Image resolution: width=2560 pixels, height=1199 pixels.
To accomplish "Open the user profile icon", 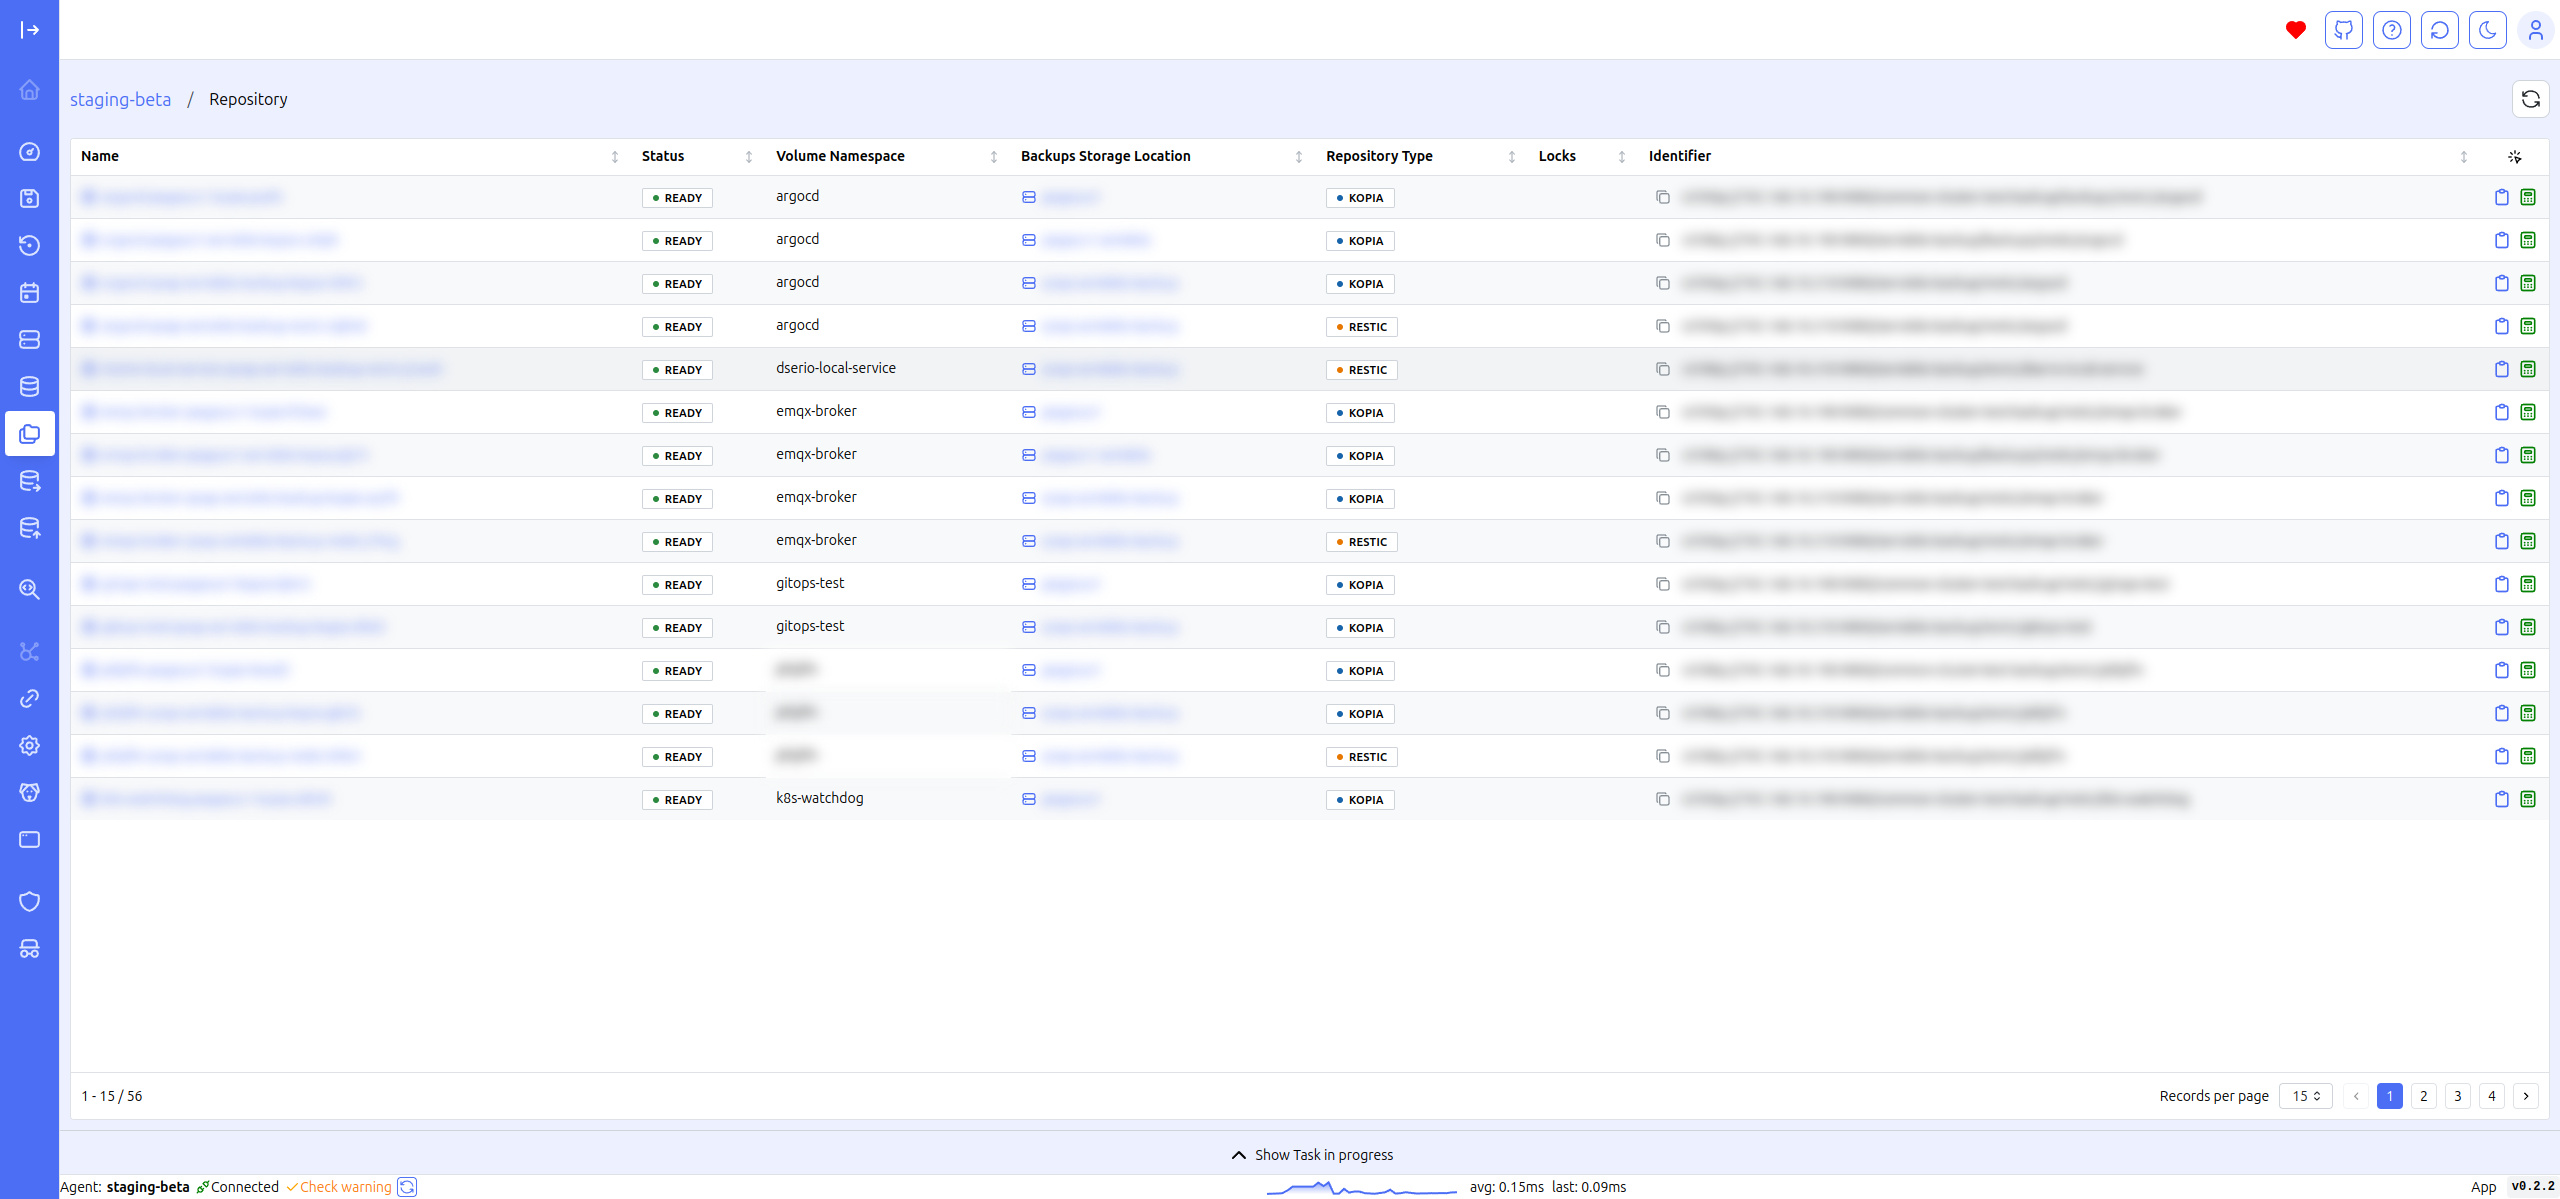I will 2535,30.
